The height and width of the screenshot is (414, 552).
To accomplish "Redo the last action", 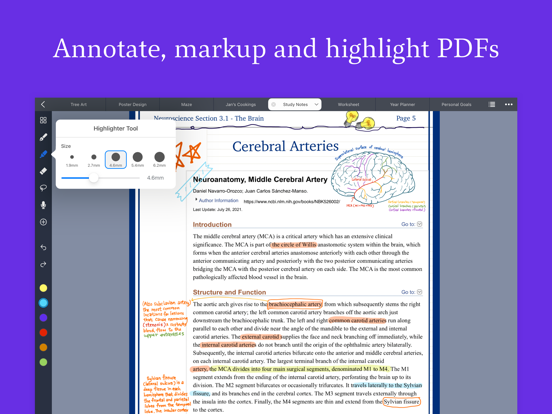I will [43, 264].
